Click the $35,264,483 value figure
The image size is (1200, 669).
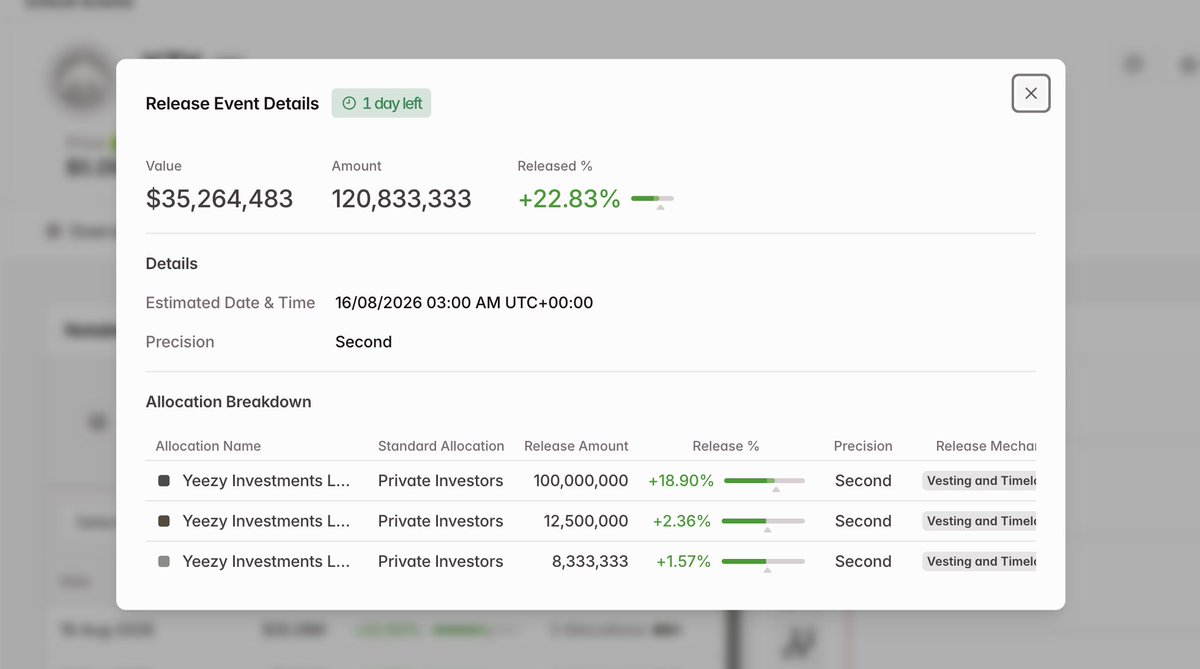[x=220, y=199]
